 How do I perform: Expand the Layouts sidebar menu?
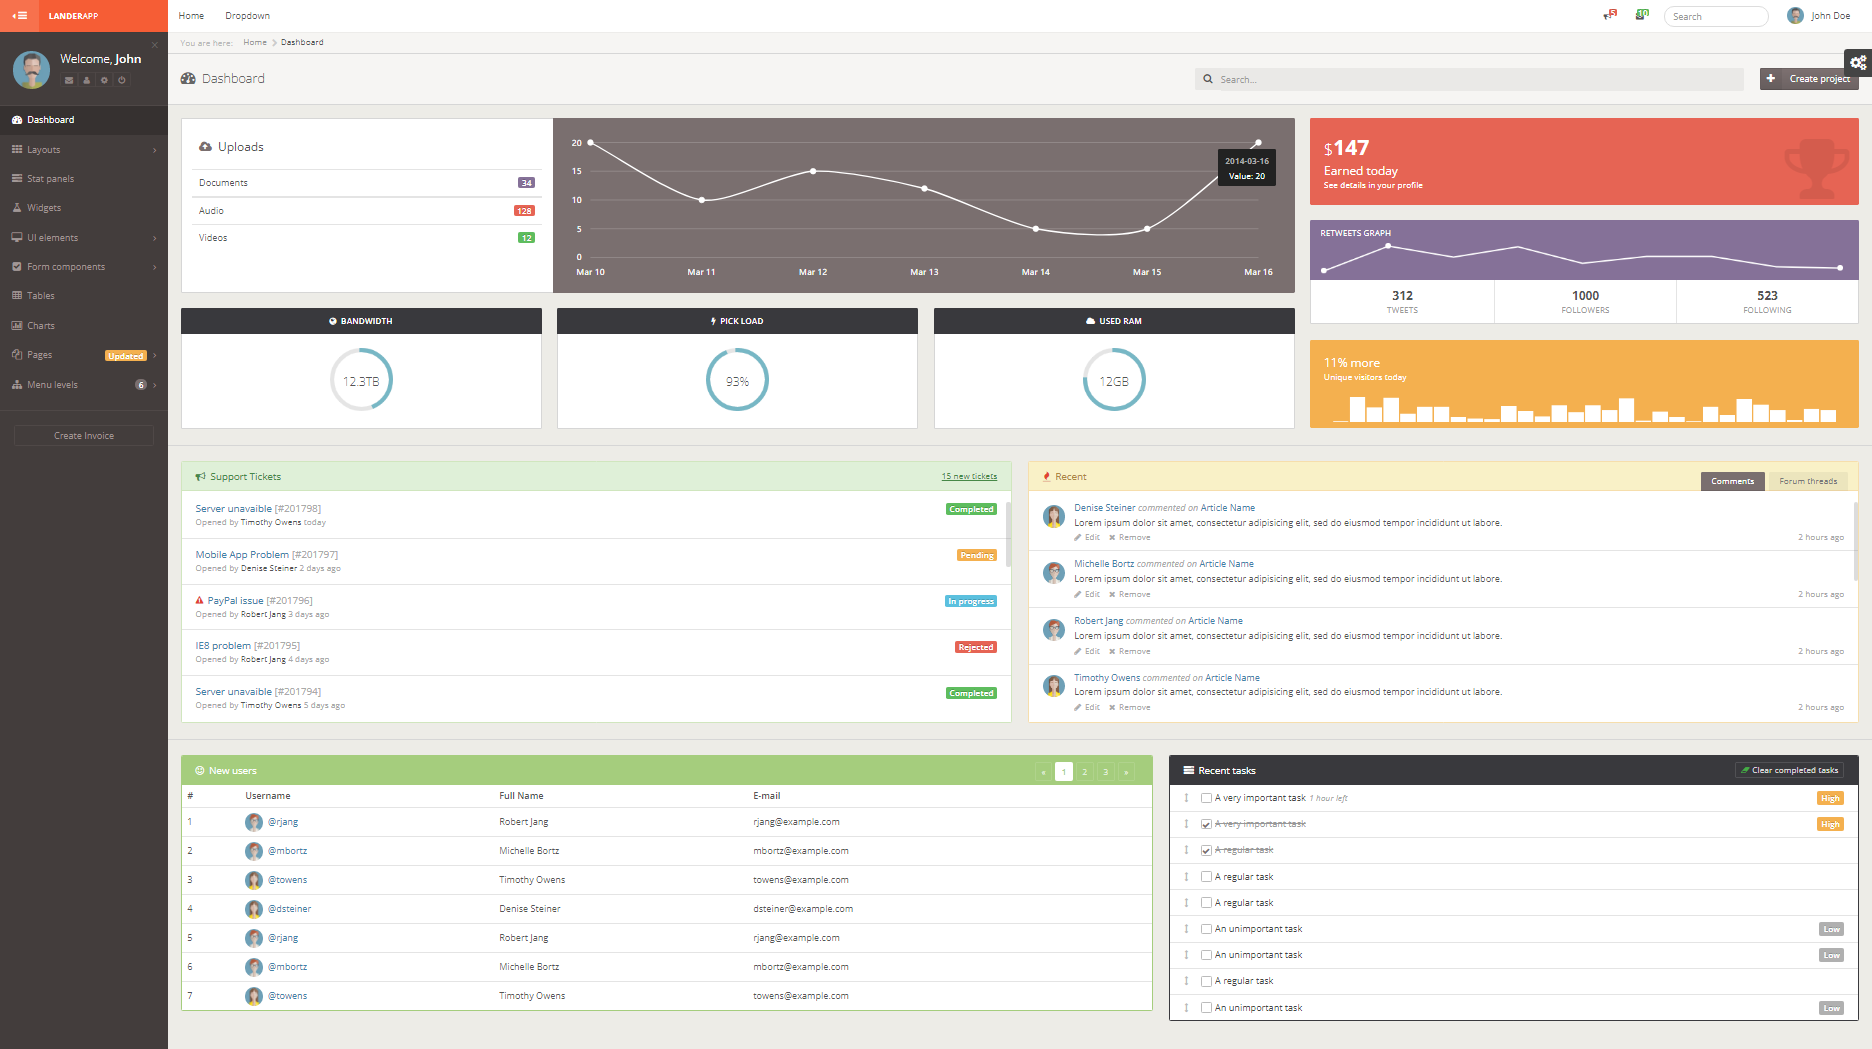(x=84, y=150)
